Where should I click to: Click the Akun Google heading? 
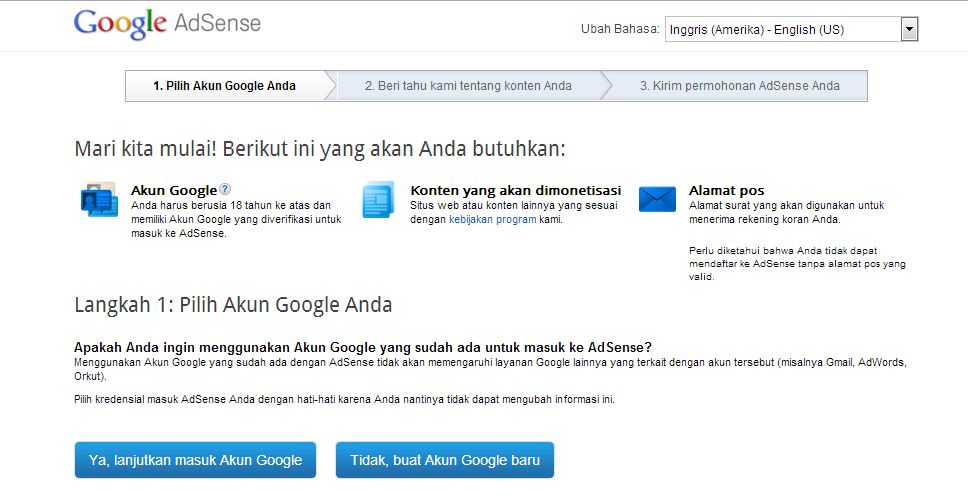(174, 190)
